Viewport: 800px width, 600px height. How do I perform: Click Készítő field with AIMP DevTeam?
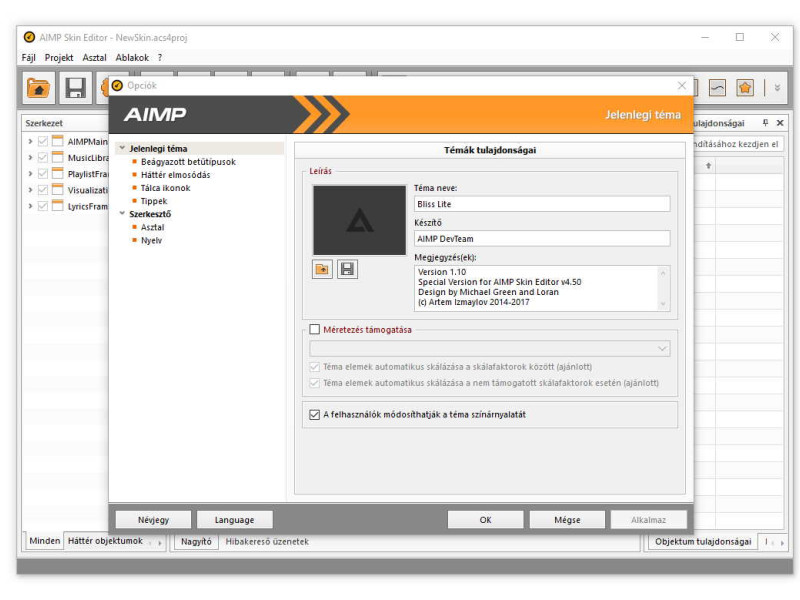(x=542, y=238)
